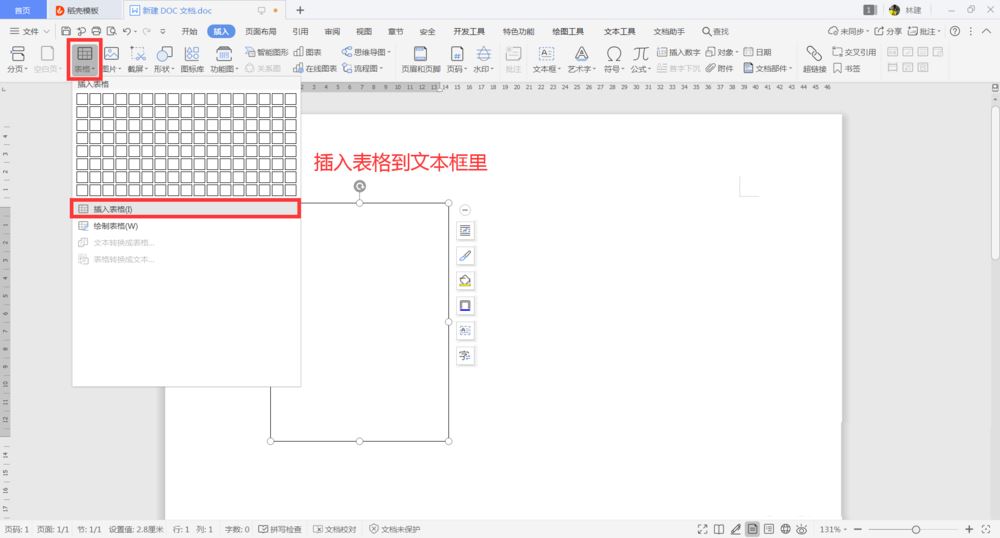Viewport: 1000px width, 538px height.
Task: Click the Save icon in quick access bar
Action: [x=66, y=31]
